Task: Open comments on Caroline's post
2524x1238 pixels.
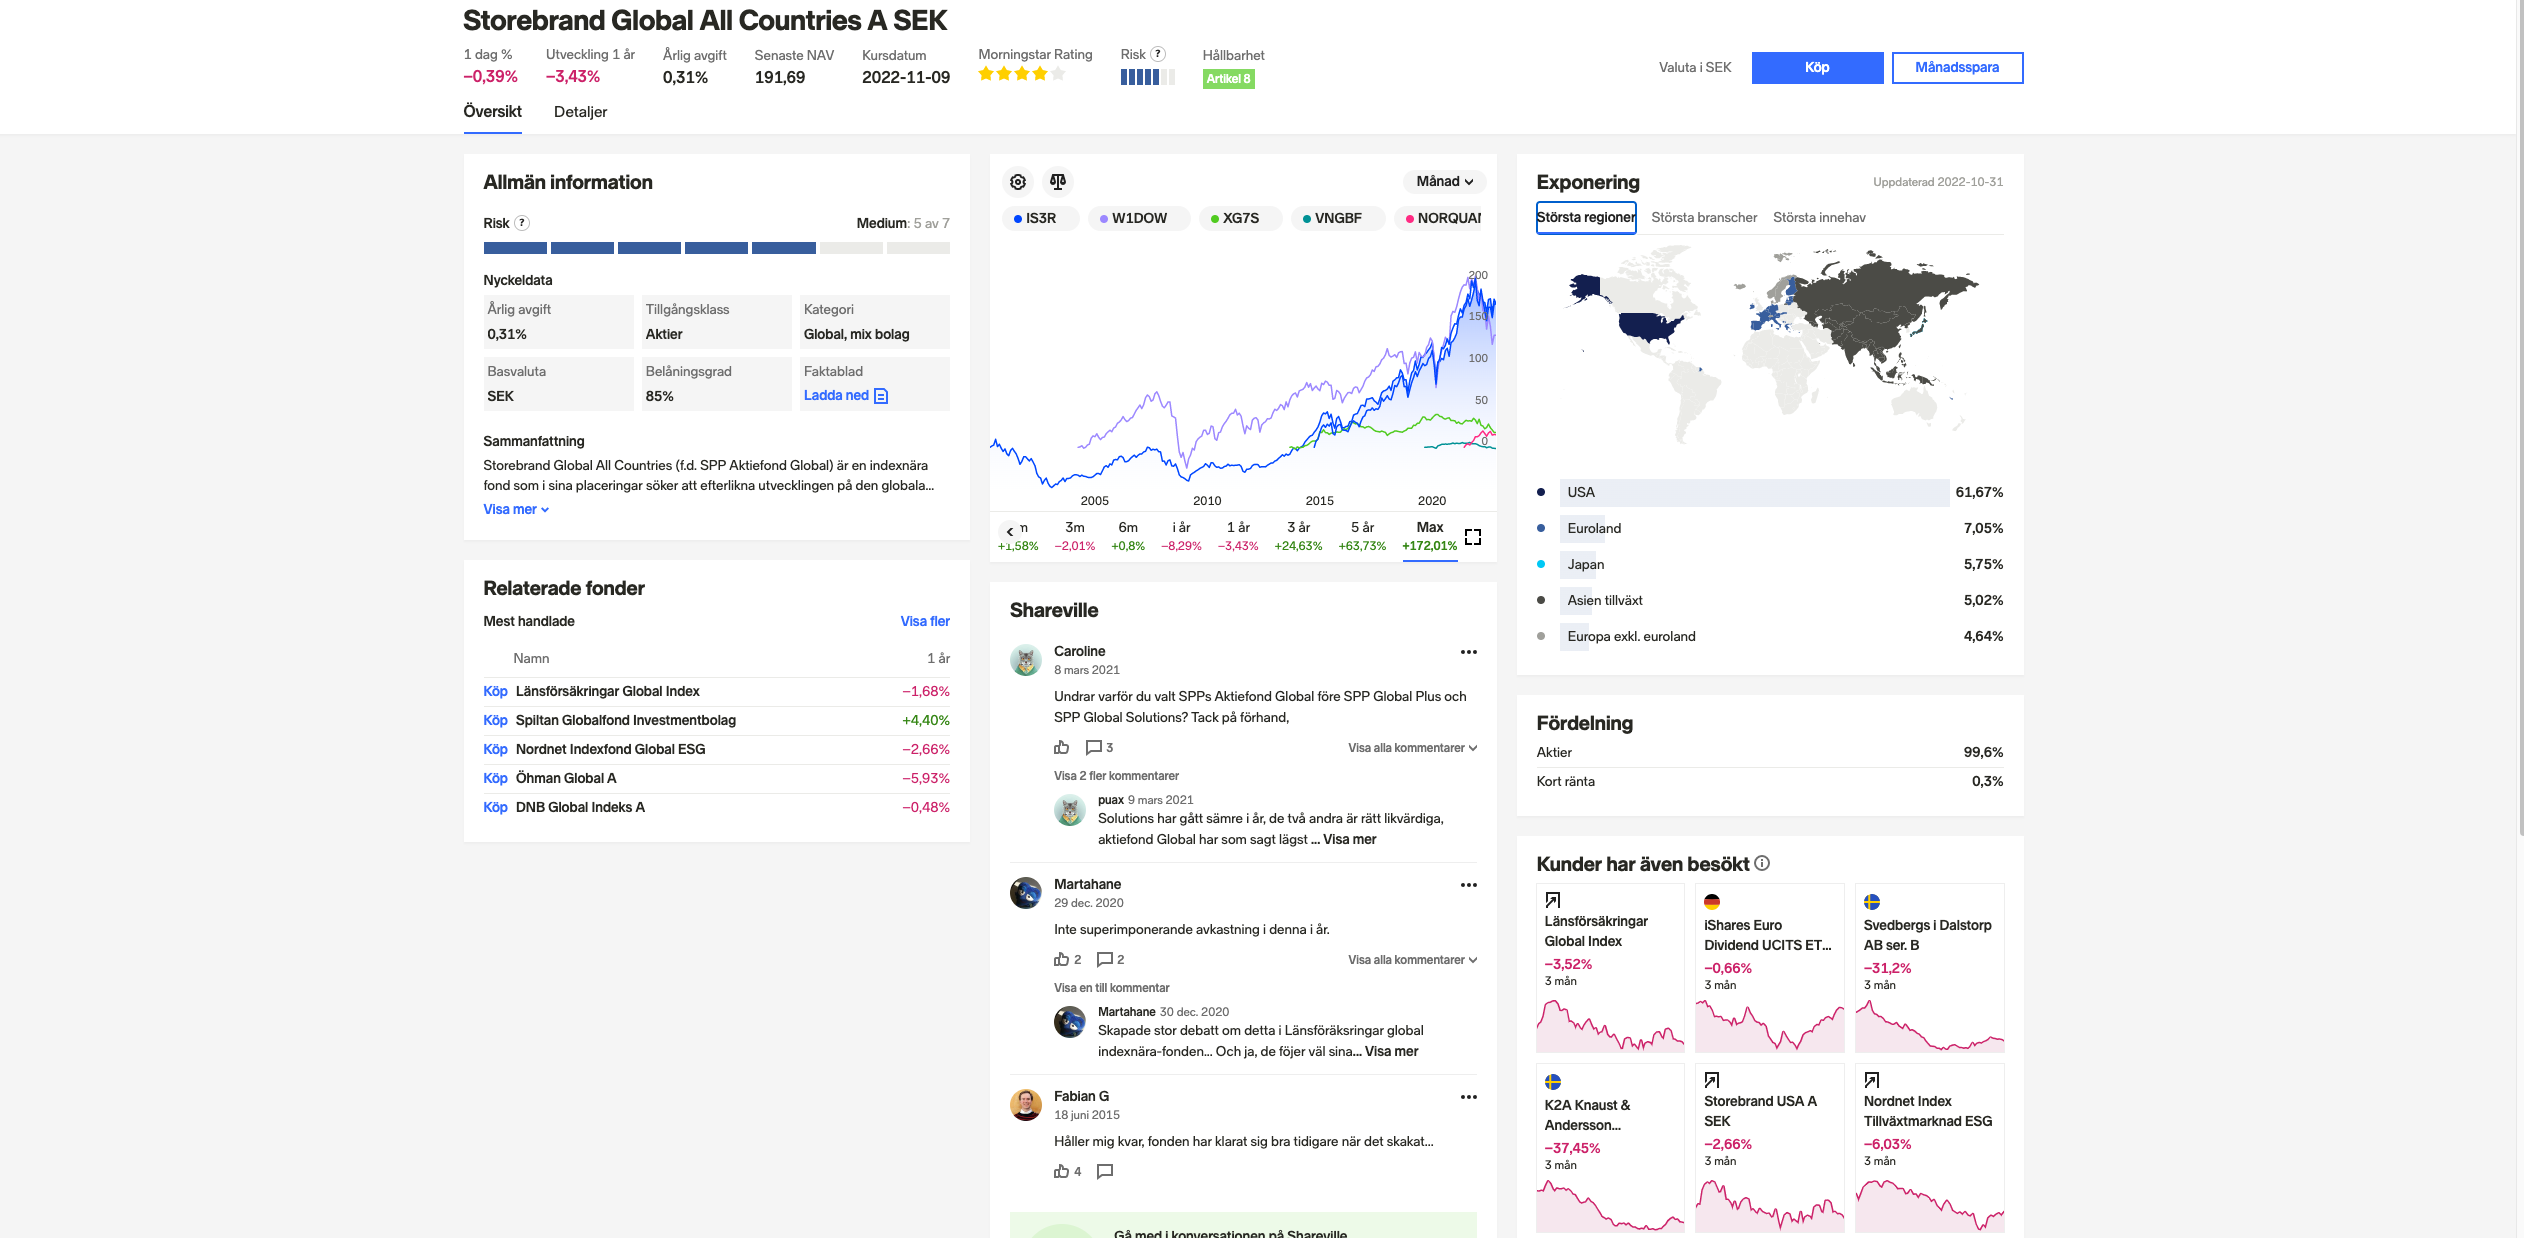Action: click(1099, 747)
